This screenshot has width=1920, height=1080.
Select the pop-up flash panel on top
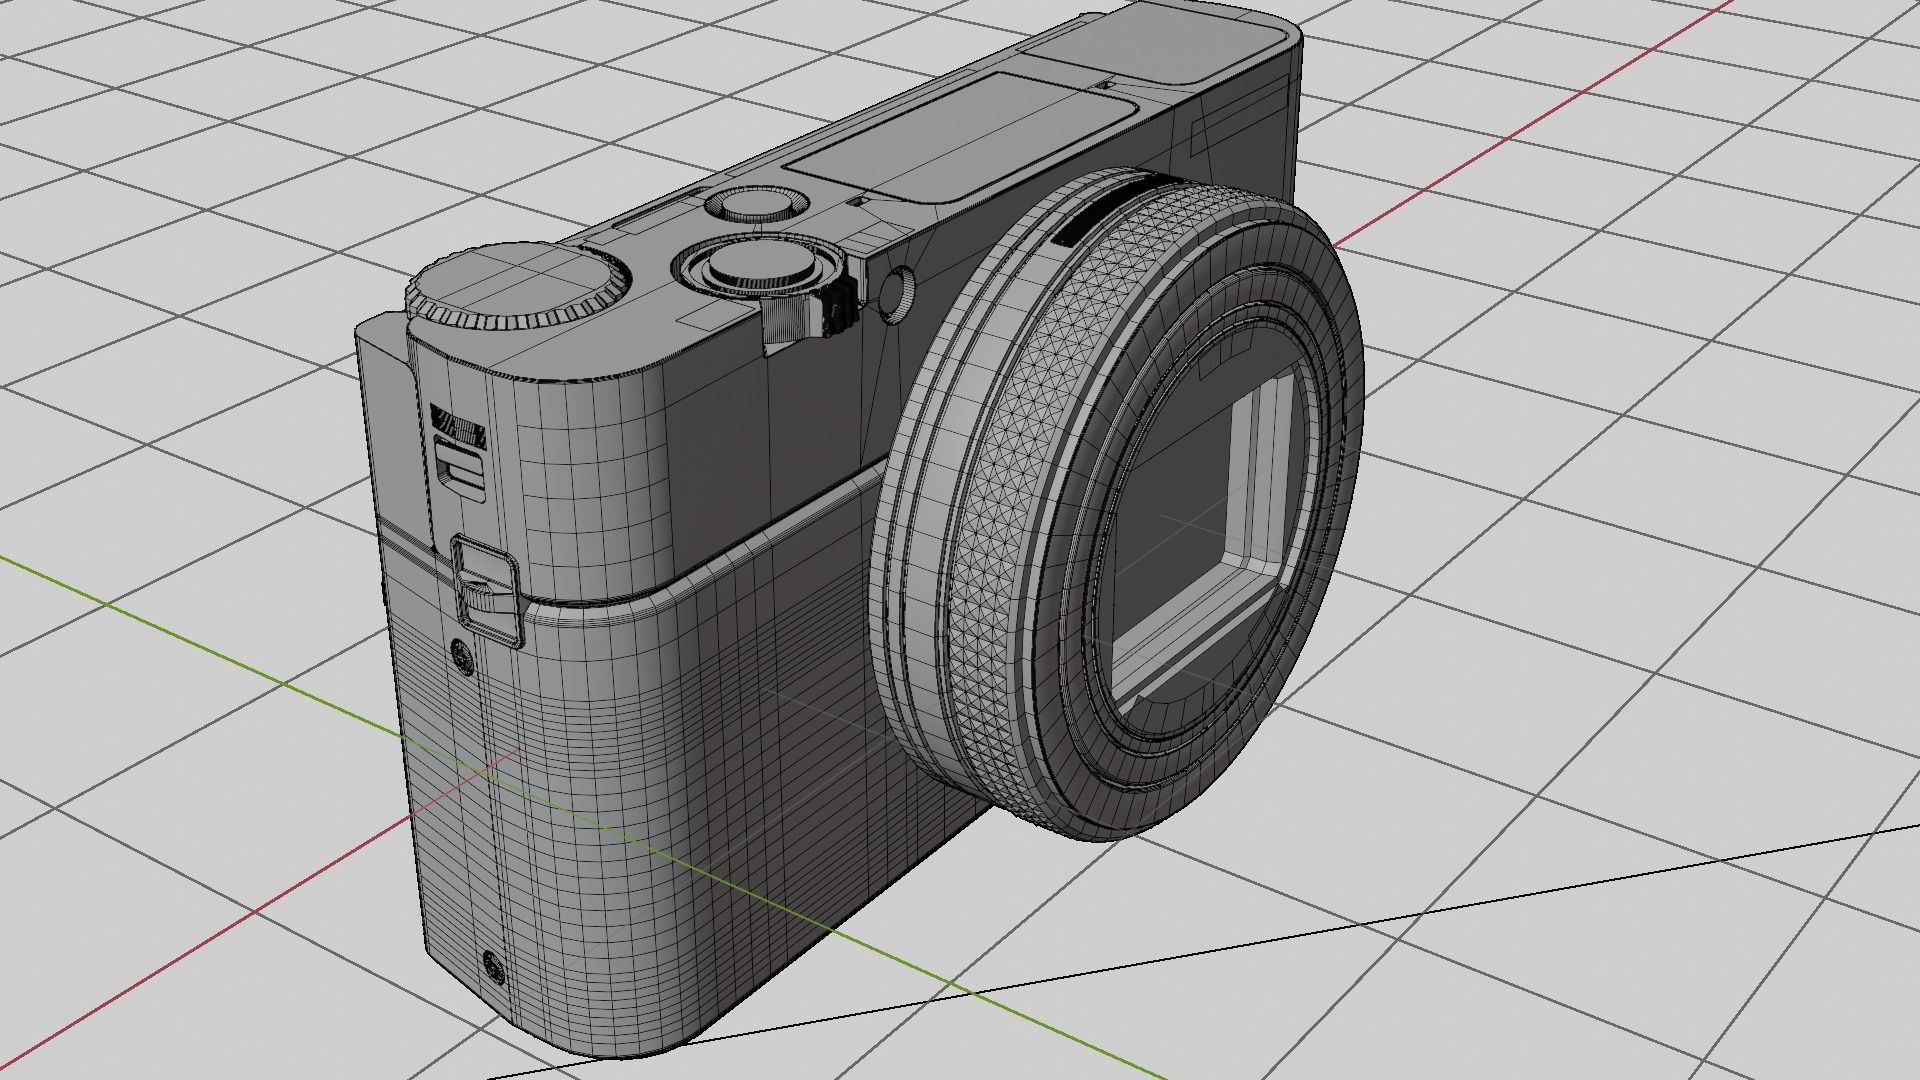pyautogui.click(x=960, y=137)
